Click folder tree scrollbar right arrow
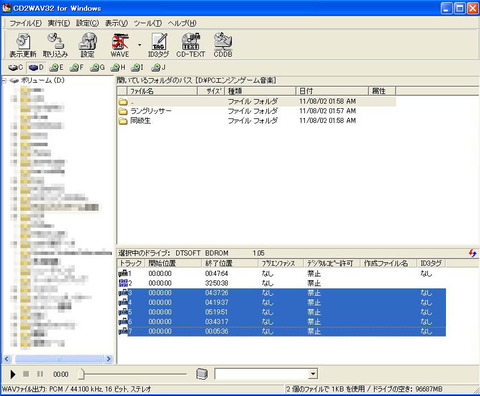 pyautogui.click(x=108, y=359)
